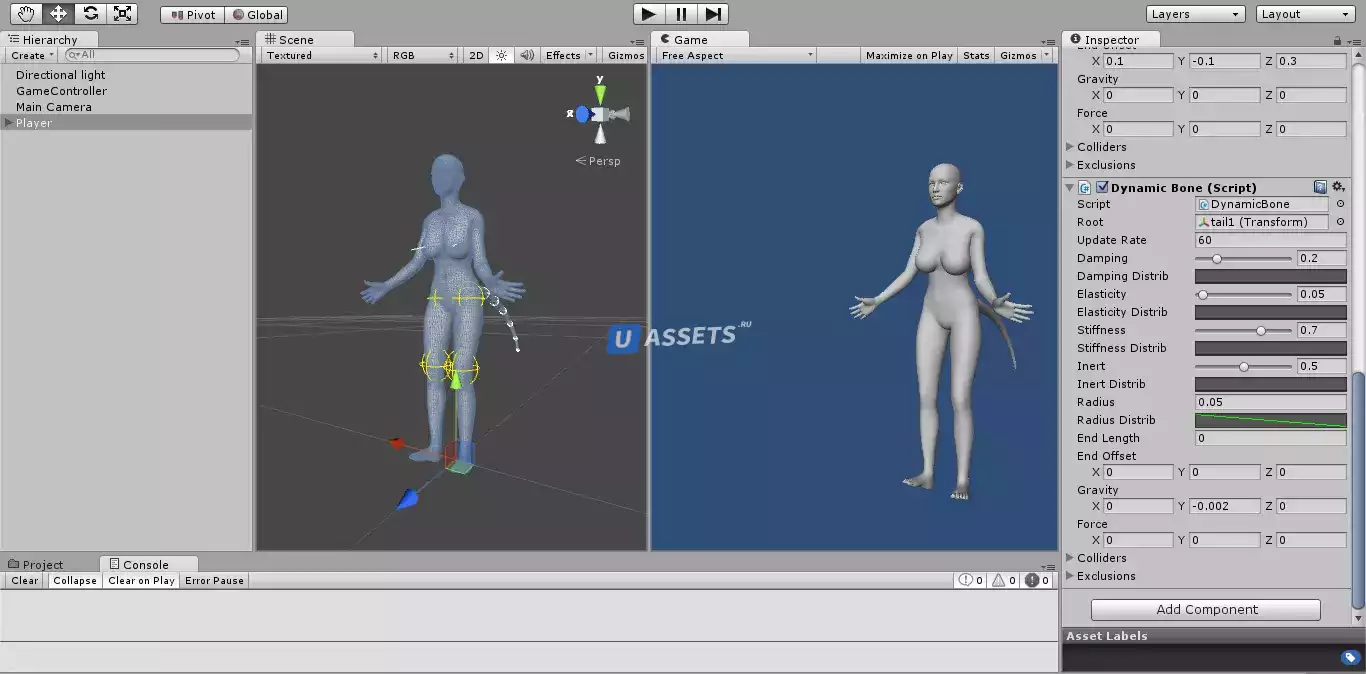Viewport: 1366px width, 674px height.
Task: Open Dynamic Bone component gear menu
Action: 1339,187
